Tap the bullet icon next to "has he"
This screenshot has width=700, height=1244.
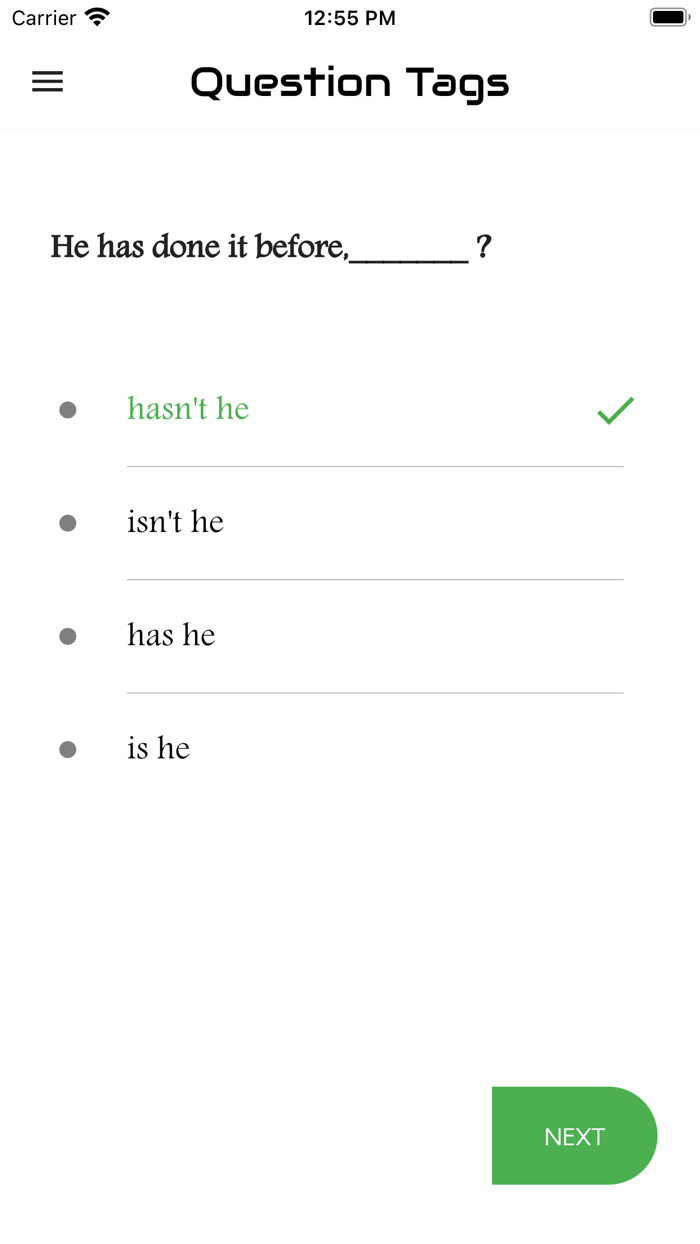point(68,636)
